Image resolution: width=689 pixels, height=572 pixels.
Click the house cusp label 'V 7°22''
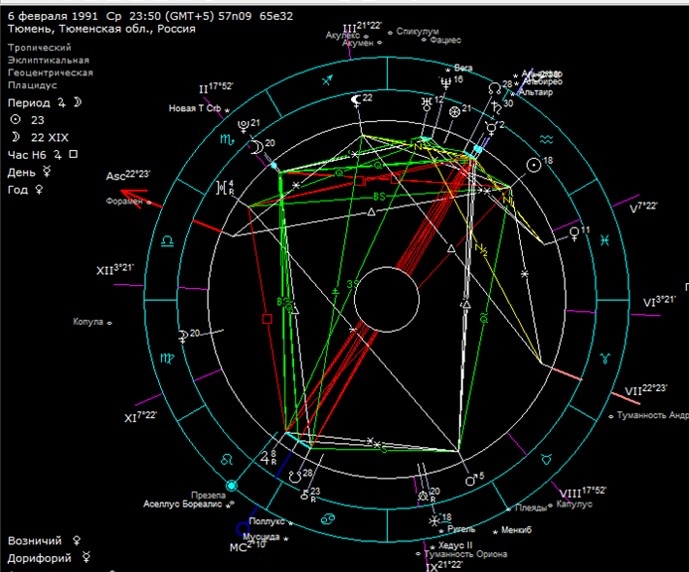pyautogui.click(x=643, y=207)
